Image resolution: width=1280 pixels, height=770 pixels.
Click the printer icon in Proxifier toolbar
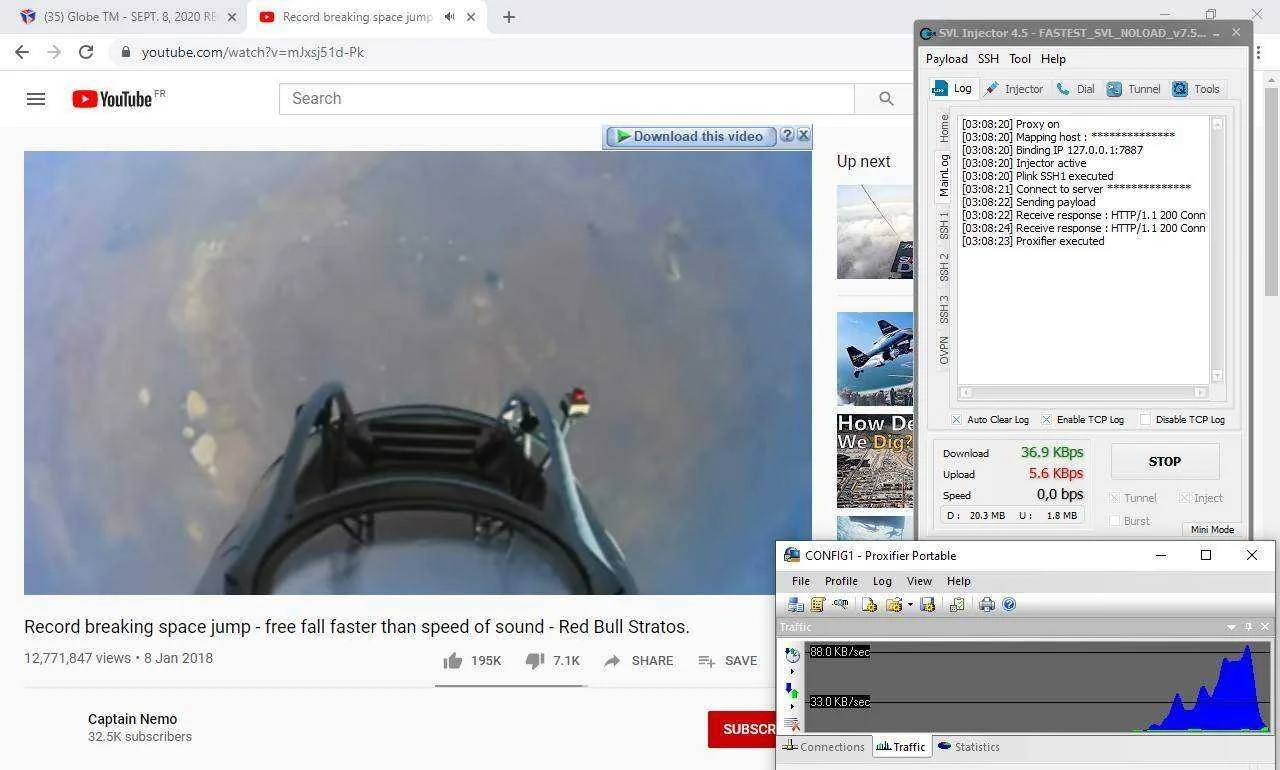click(987, 604)
